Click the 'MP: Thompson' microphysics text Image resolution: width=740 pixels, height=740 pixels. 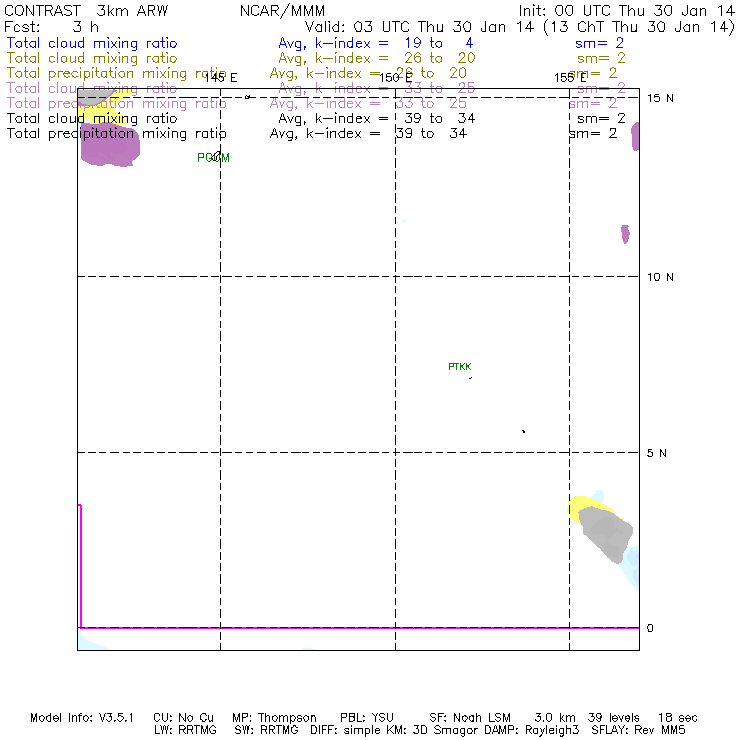pyautogui.click(x=274, y=718)
